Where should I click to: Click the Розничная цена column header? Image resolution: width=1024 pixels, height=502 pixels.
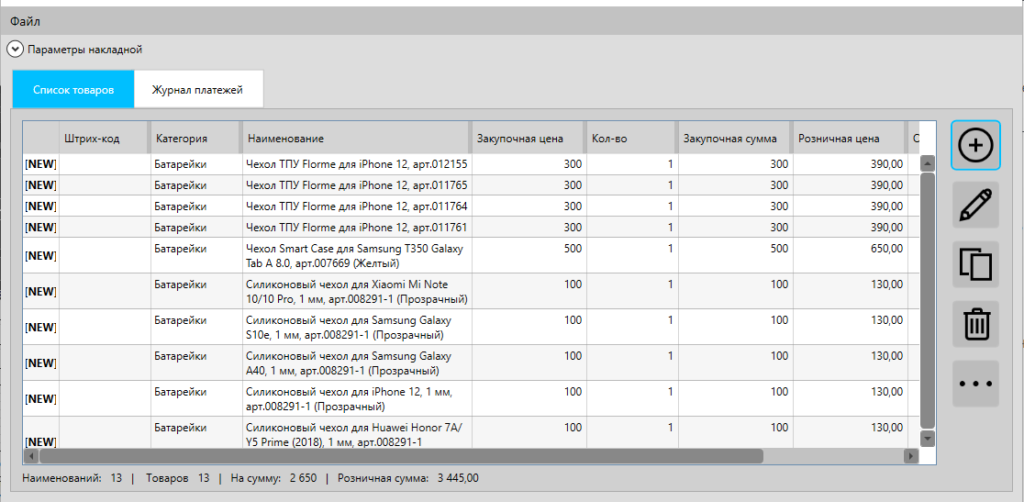(x=838, y=138)
